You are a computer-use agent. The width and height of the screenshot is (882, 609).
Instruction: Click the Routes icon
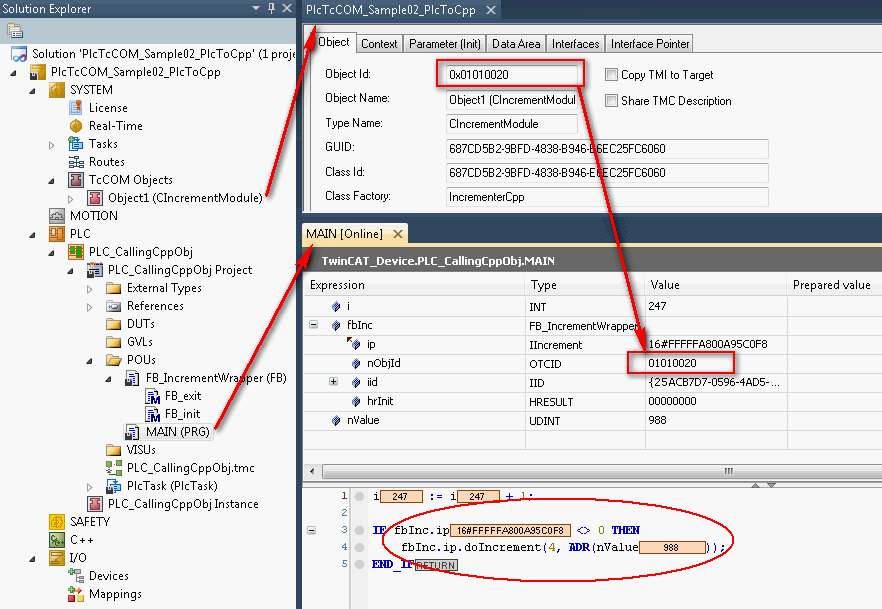75,162
